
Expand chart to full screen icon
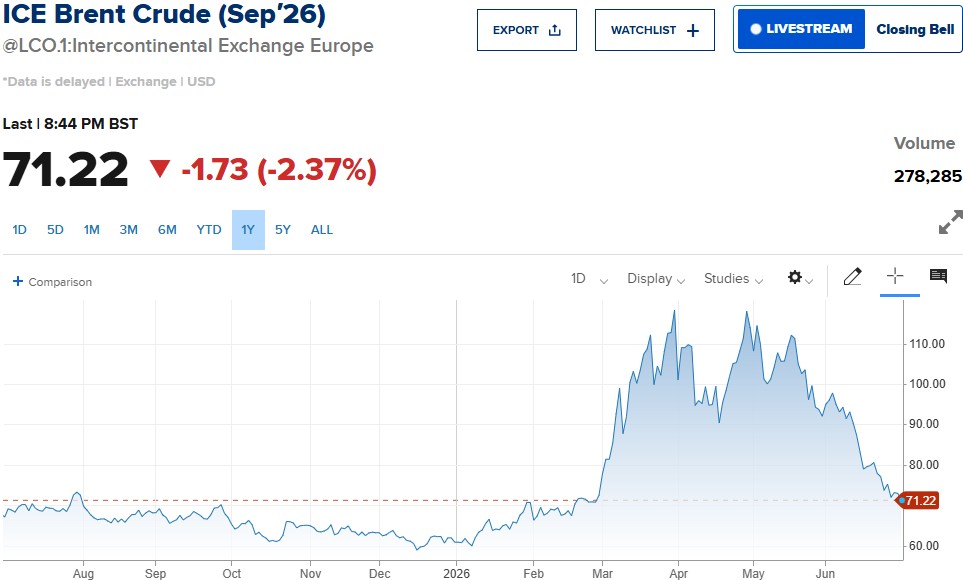[x=951, y=222]
